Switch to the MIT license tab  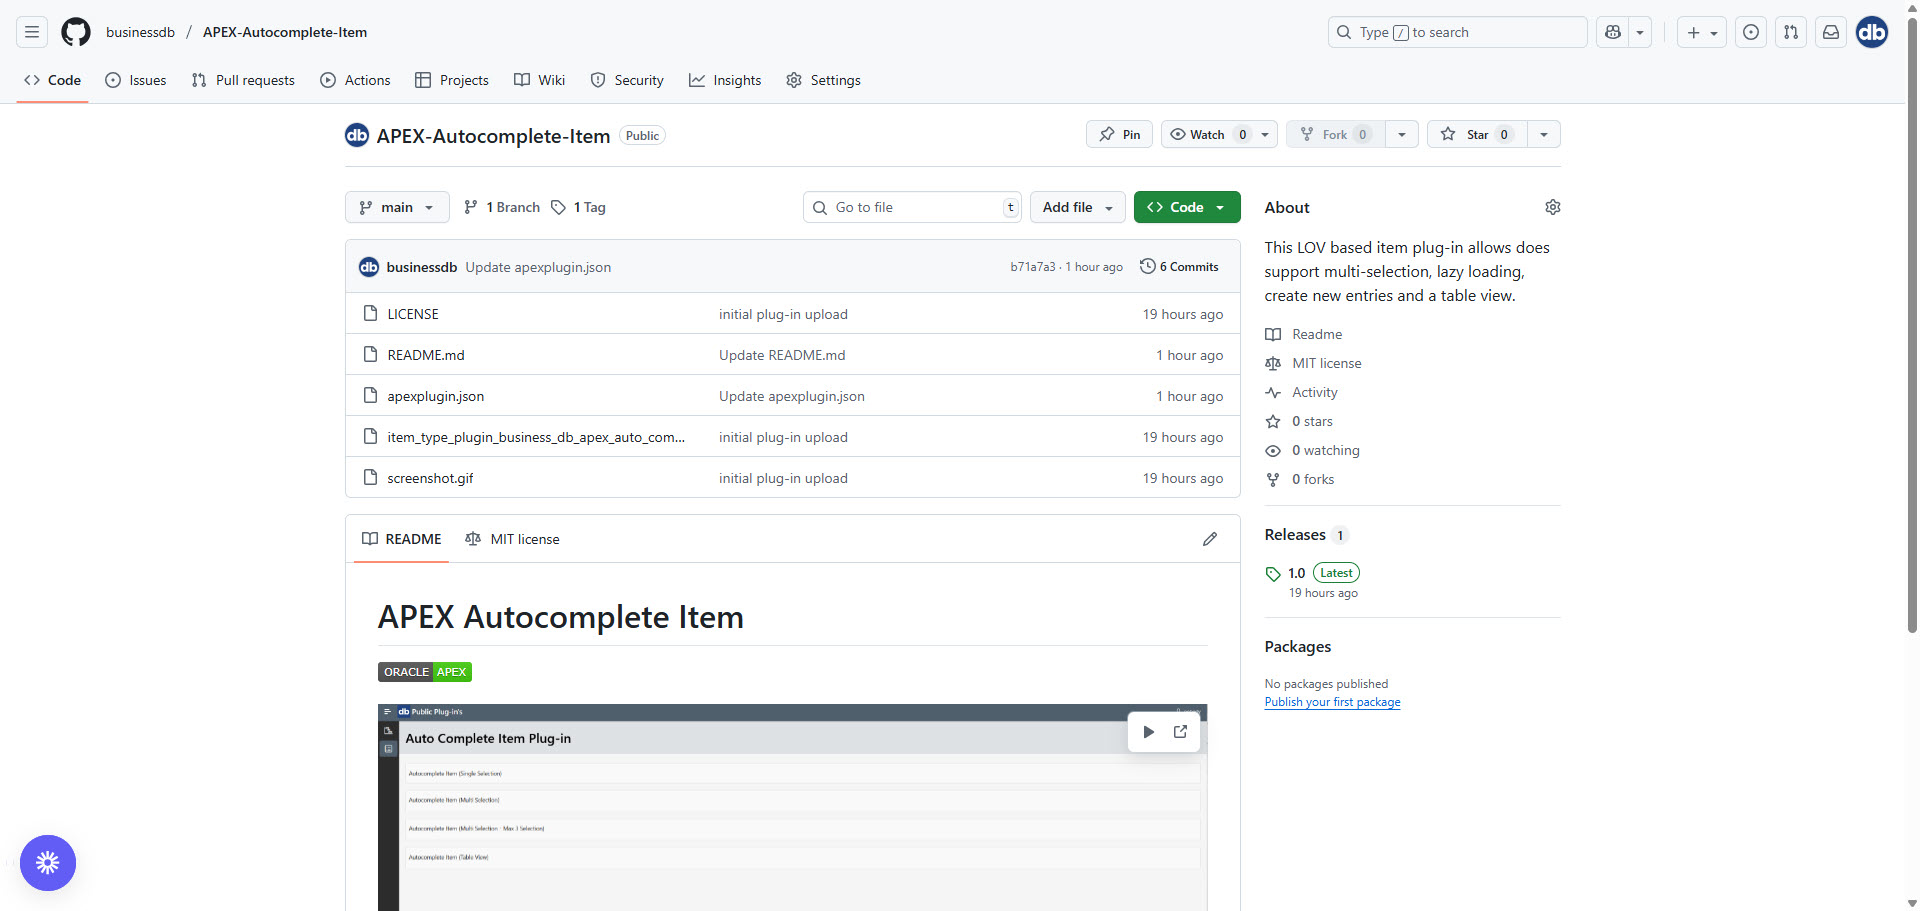tap(513, 539)
